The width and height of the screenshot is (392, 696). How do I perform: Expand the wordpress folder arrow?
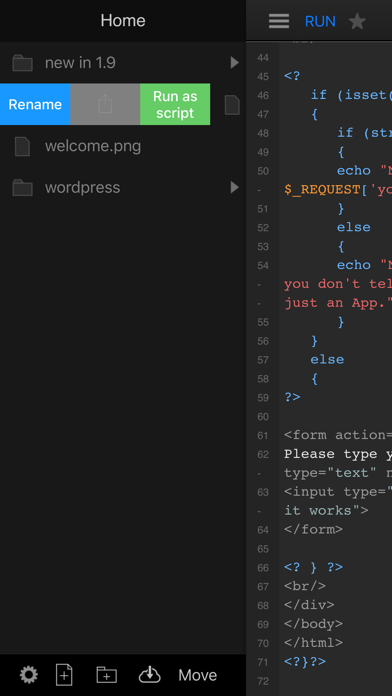pos(234,188)
